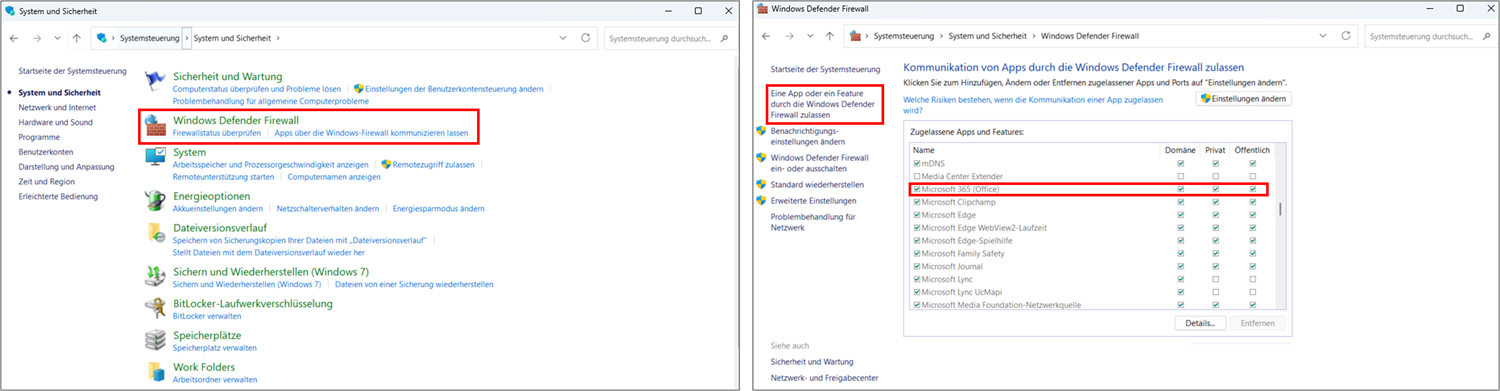Screen dimensions: 1500x391
Task: Click the Einstellungen ändern button
Action: point(1243,99)
